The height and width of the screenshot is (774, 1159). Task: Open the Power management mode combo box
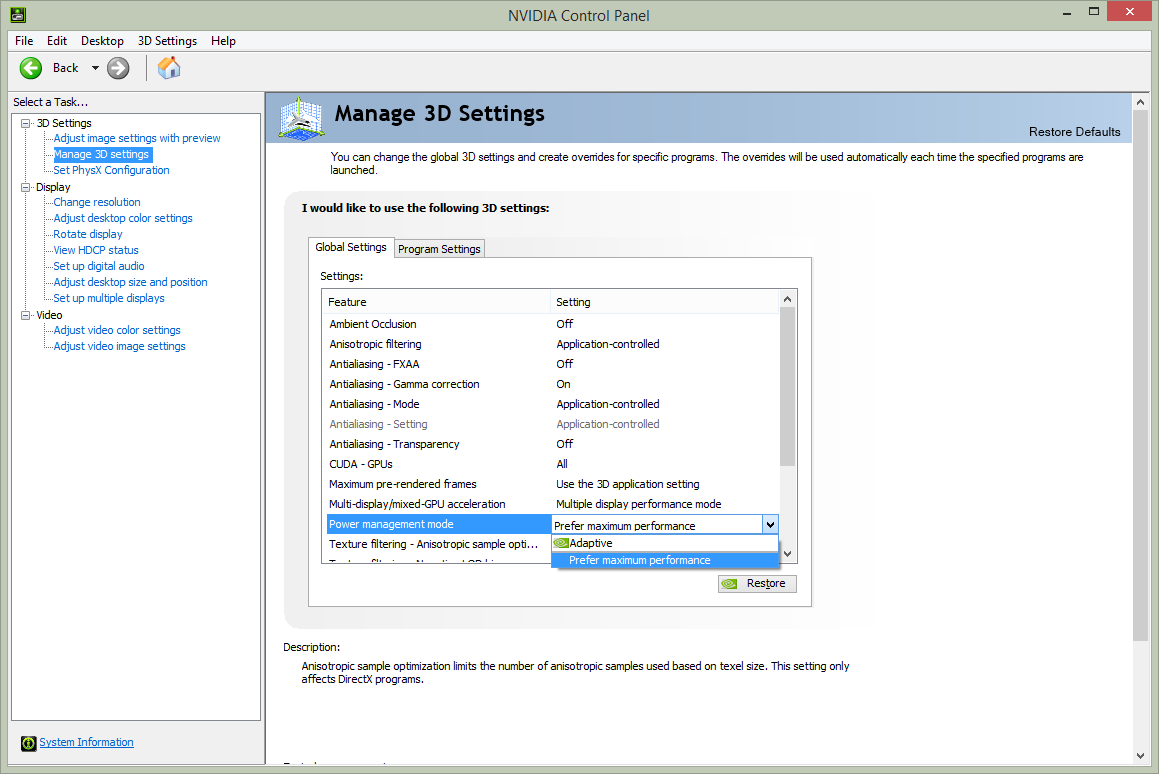click(x=665, y=525)
